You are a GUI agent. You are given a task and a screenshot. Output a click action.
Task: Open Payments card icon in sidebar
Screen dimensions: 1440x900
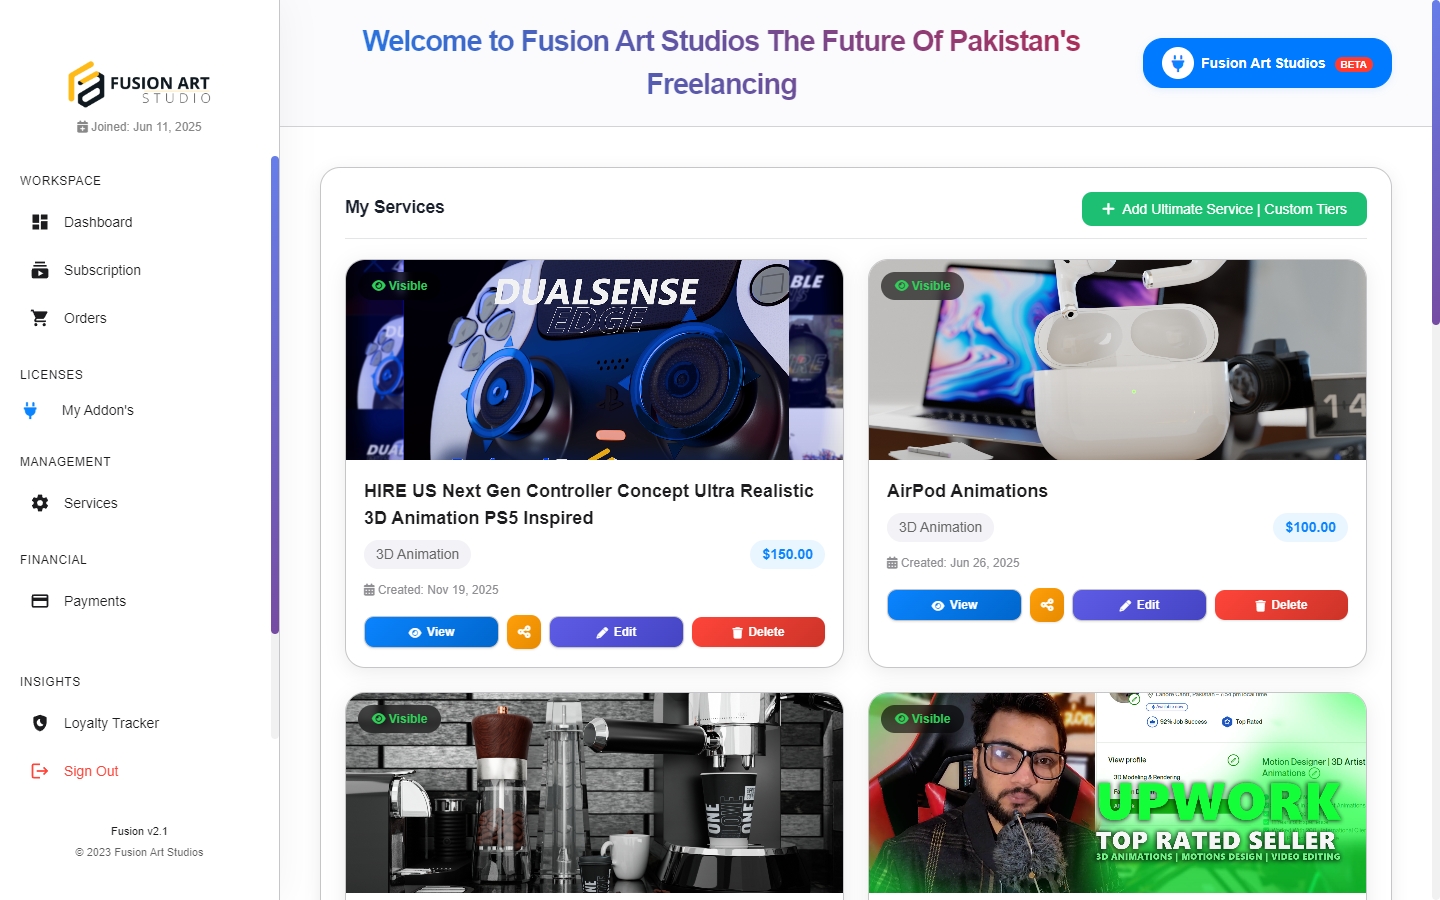coord(40,601)
